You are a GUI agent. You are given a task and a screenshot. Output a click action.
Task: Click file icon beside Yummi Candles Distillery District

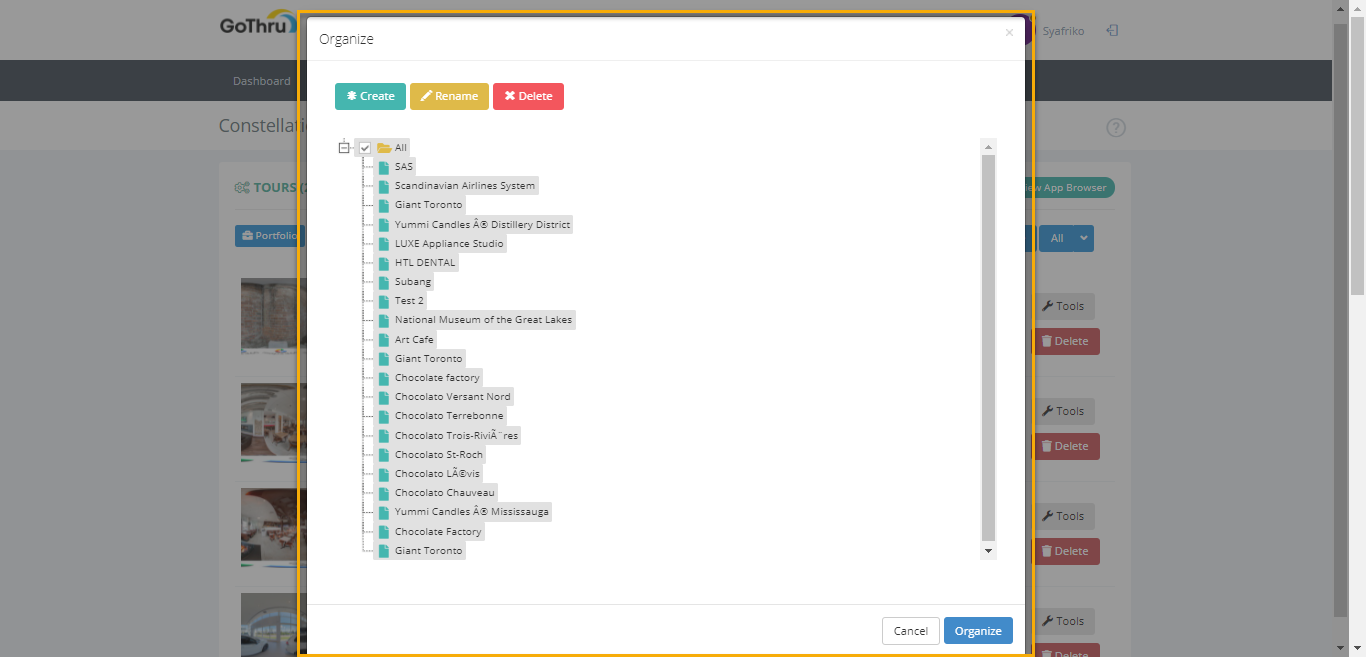[x=384, y=224]
